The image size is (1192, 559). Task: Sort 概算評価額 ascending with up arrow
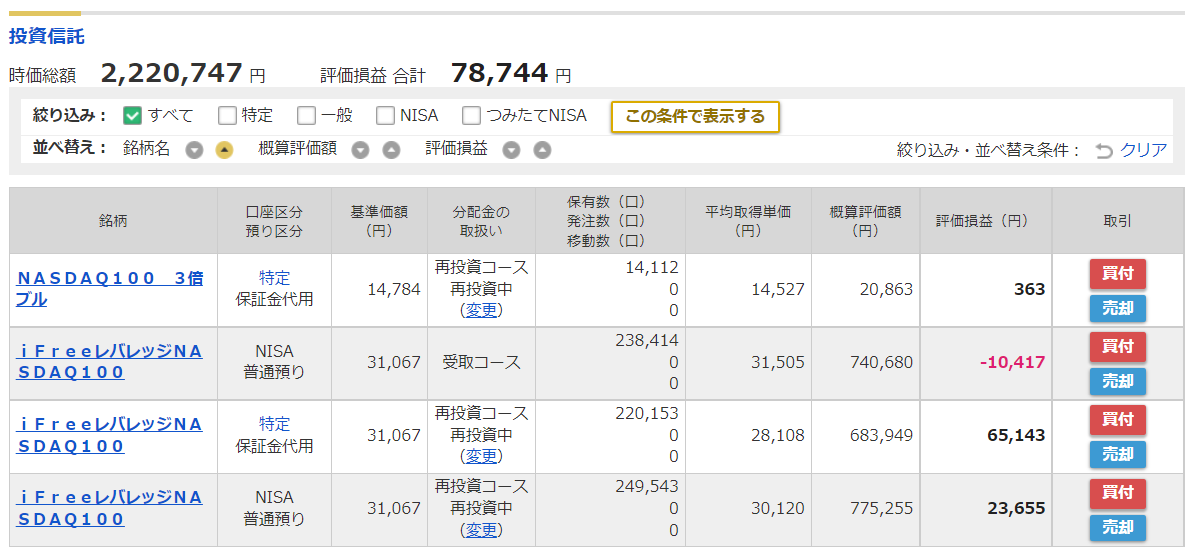click(391, 151)
